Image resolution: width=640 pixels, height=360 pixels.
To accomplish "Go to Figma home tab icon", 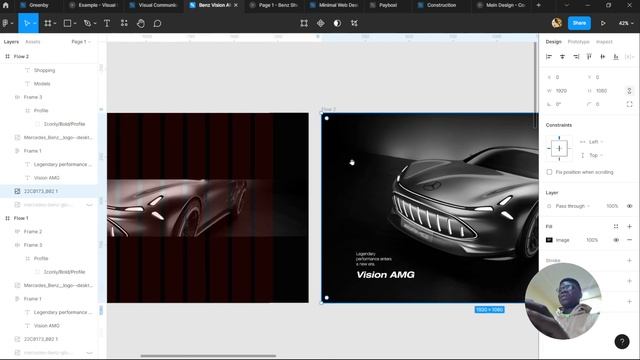I will 5,5.
